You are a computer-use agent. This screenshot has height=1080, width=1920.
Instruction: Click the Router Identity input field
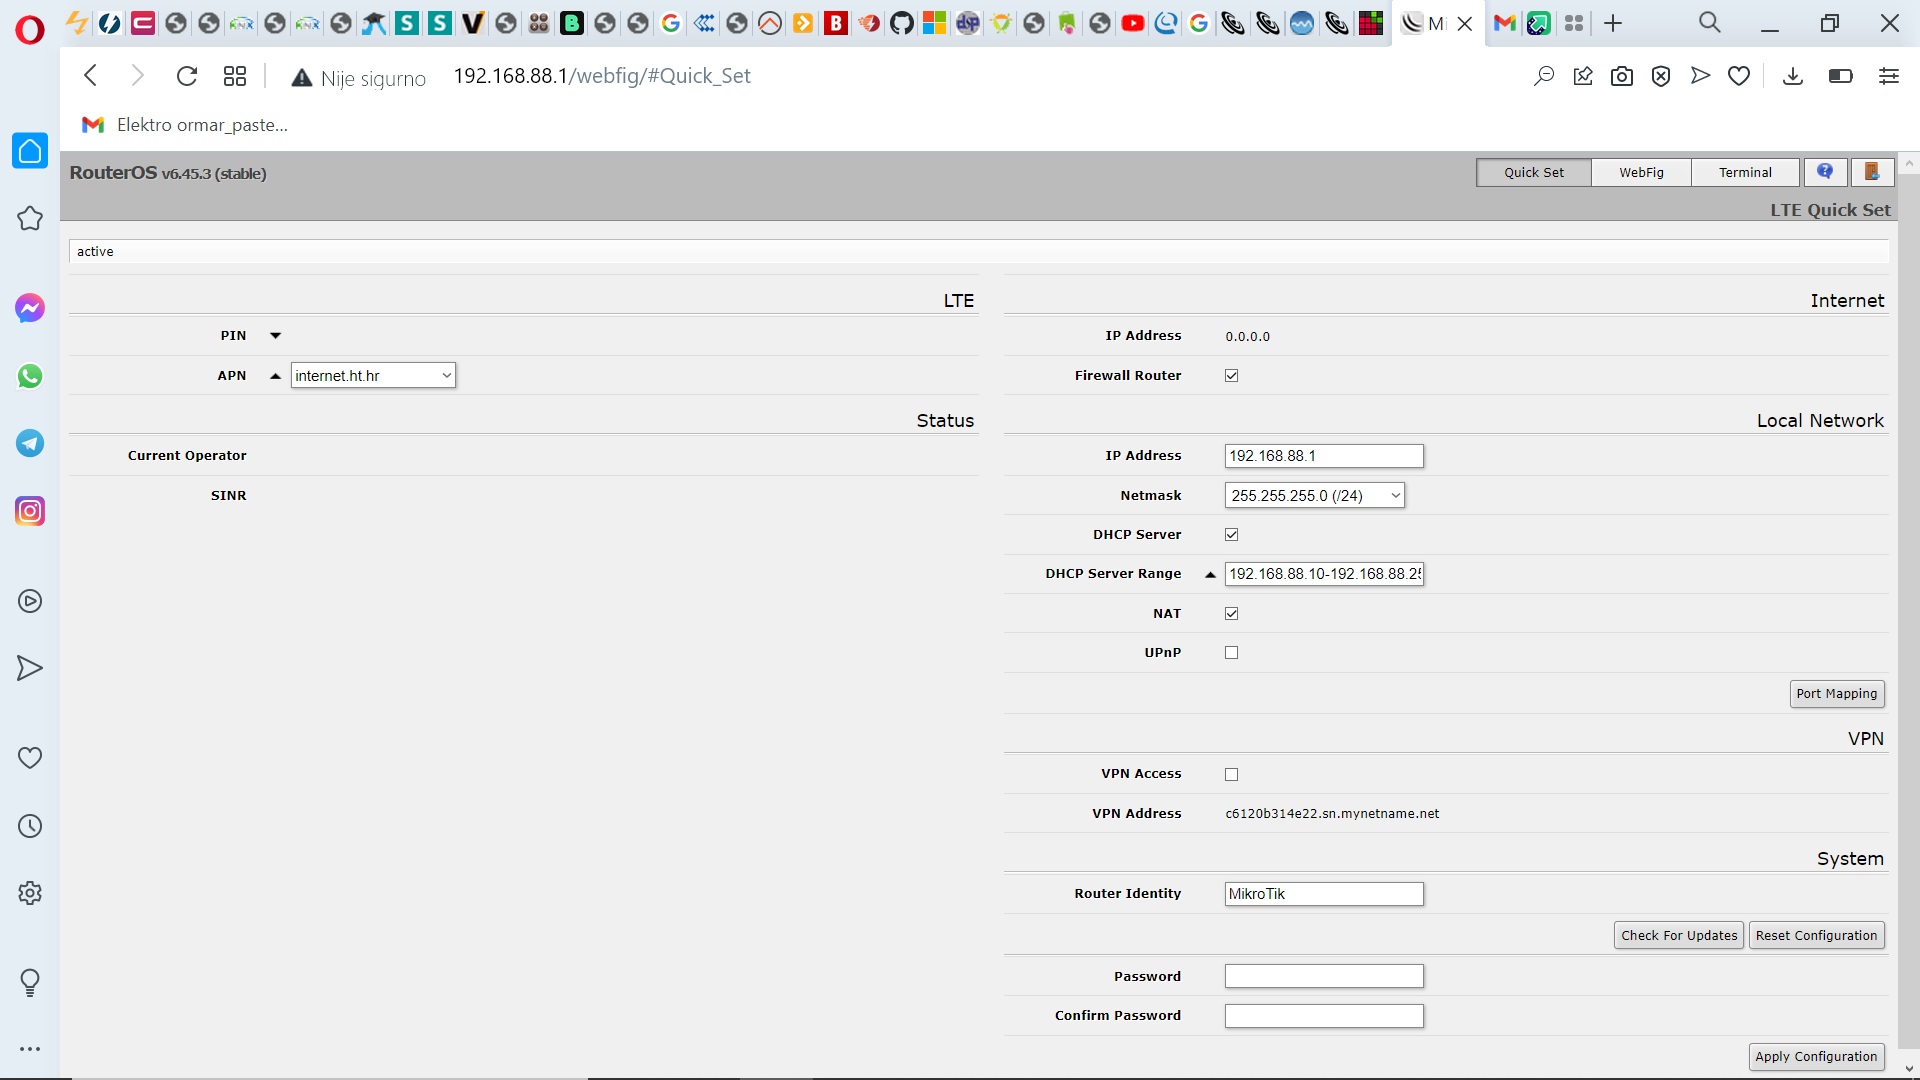[x=1323, y=894]
